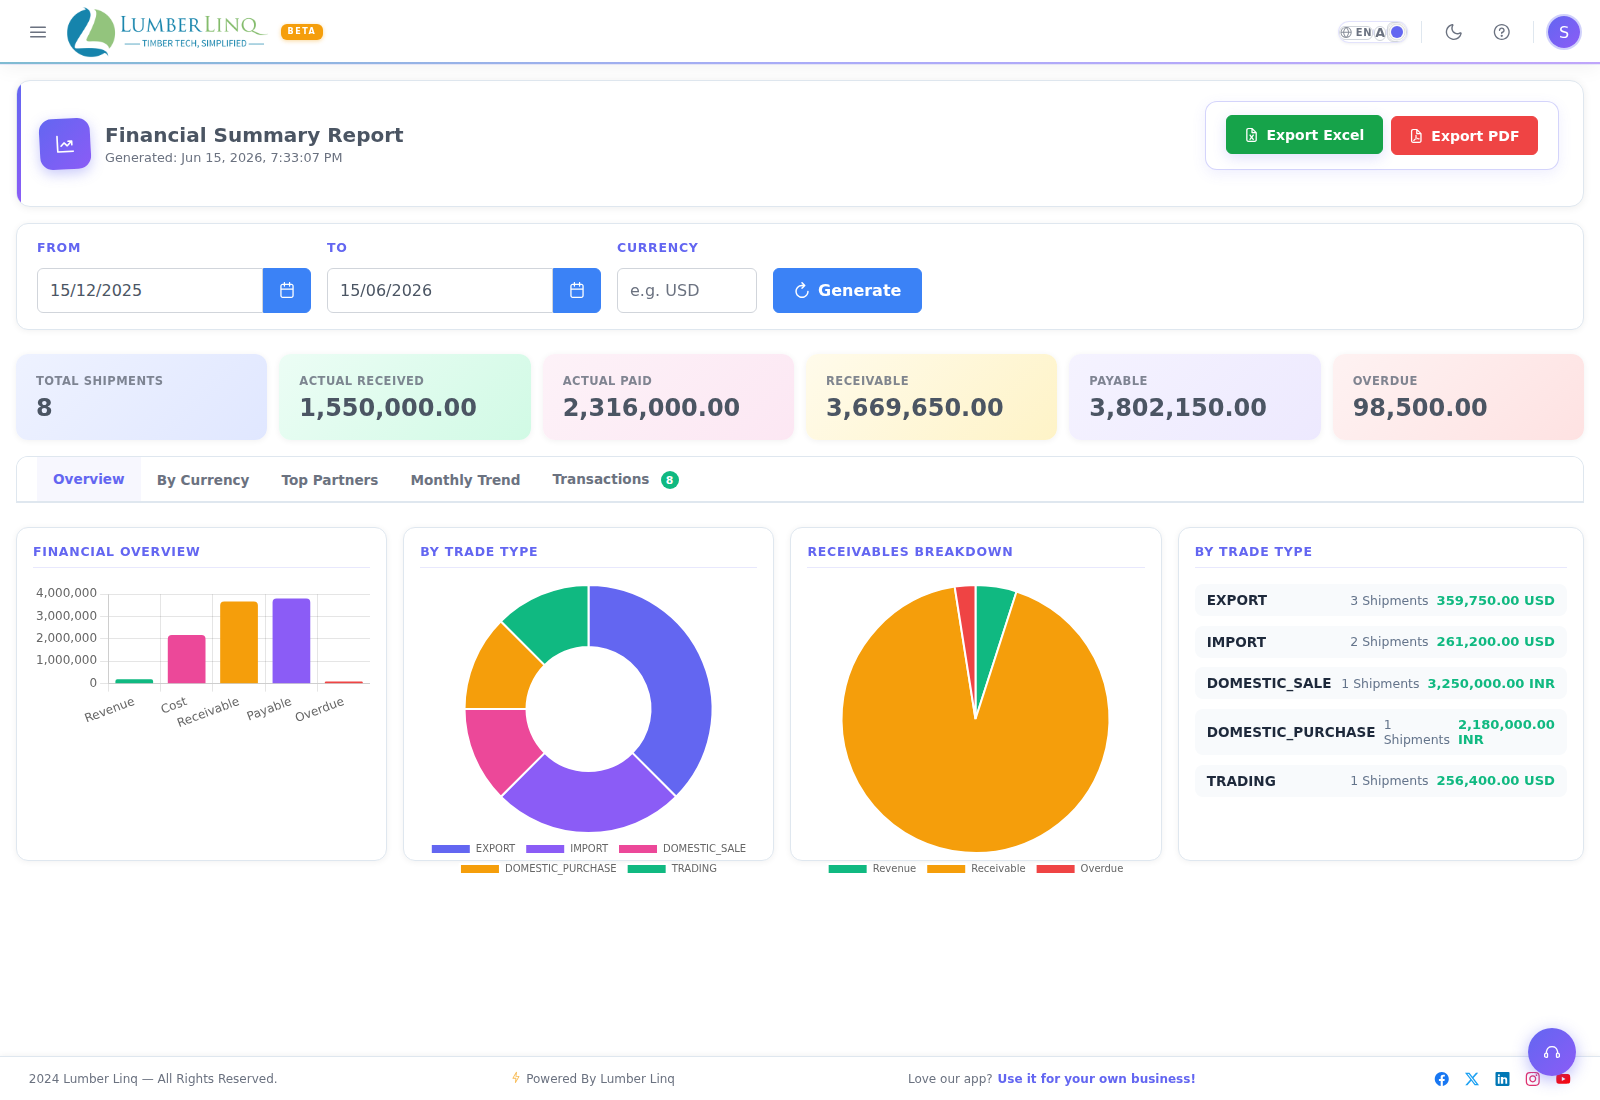The width and height of the screenshot is (1600, 1100).
Task: Follow 'Use it for your own business!' link
Action: [1096, 1079]
